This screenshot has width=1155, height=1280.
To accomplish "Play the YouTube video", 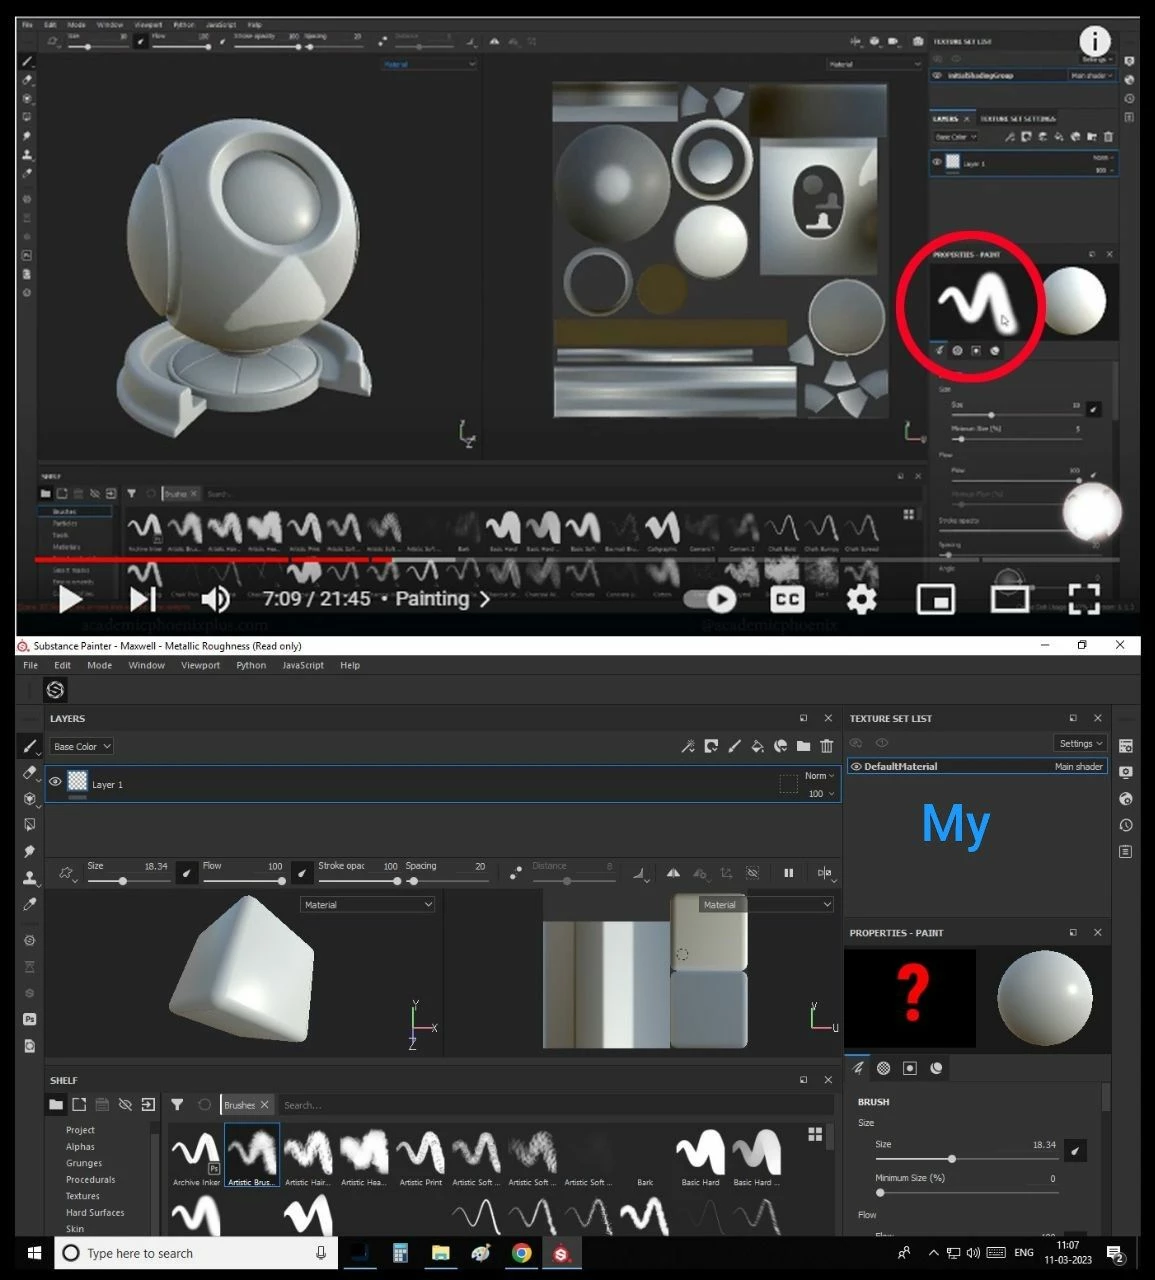I will pos(69,599).
